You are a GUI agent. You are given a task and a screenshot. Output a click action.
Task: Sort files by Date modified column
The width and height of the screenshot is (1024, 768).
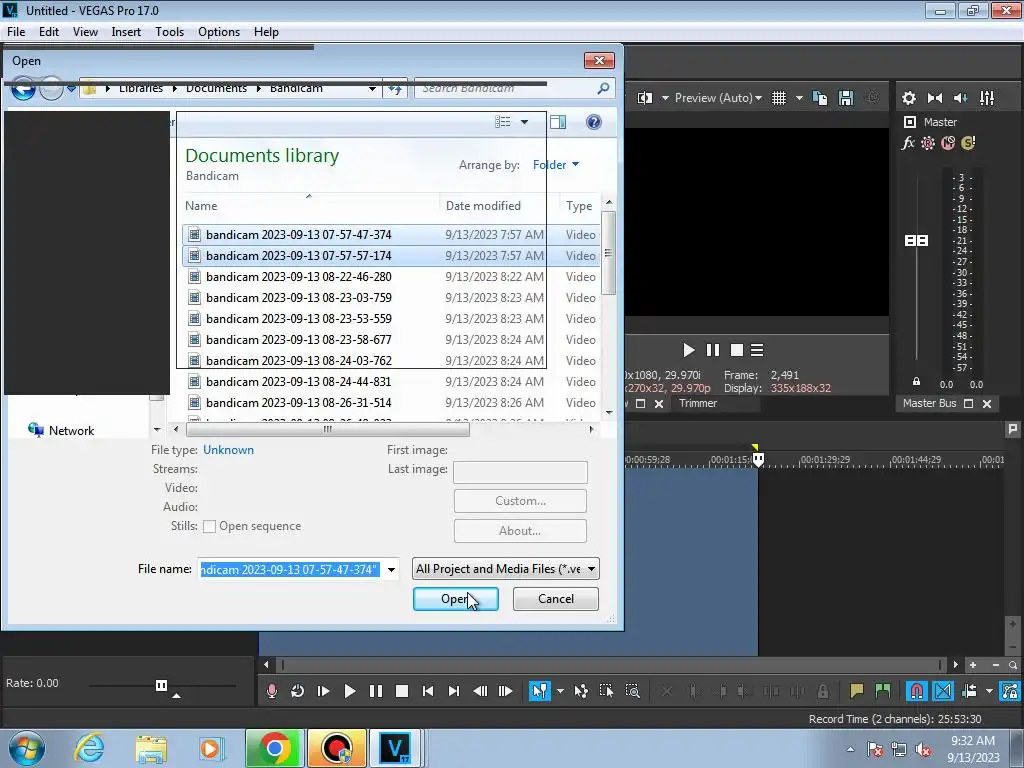click(483, 206)
